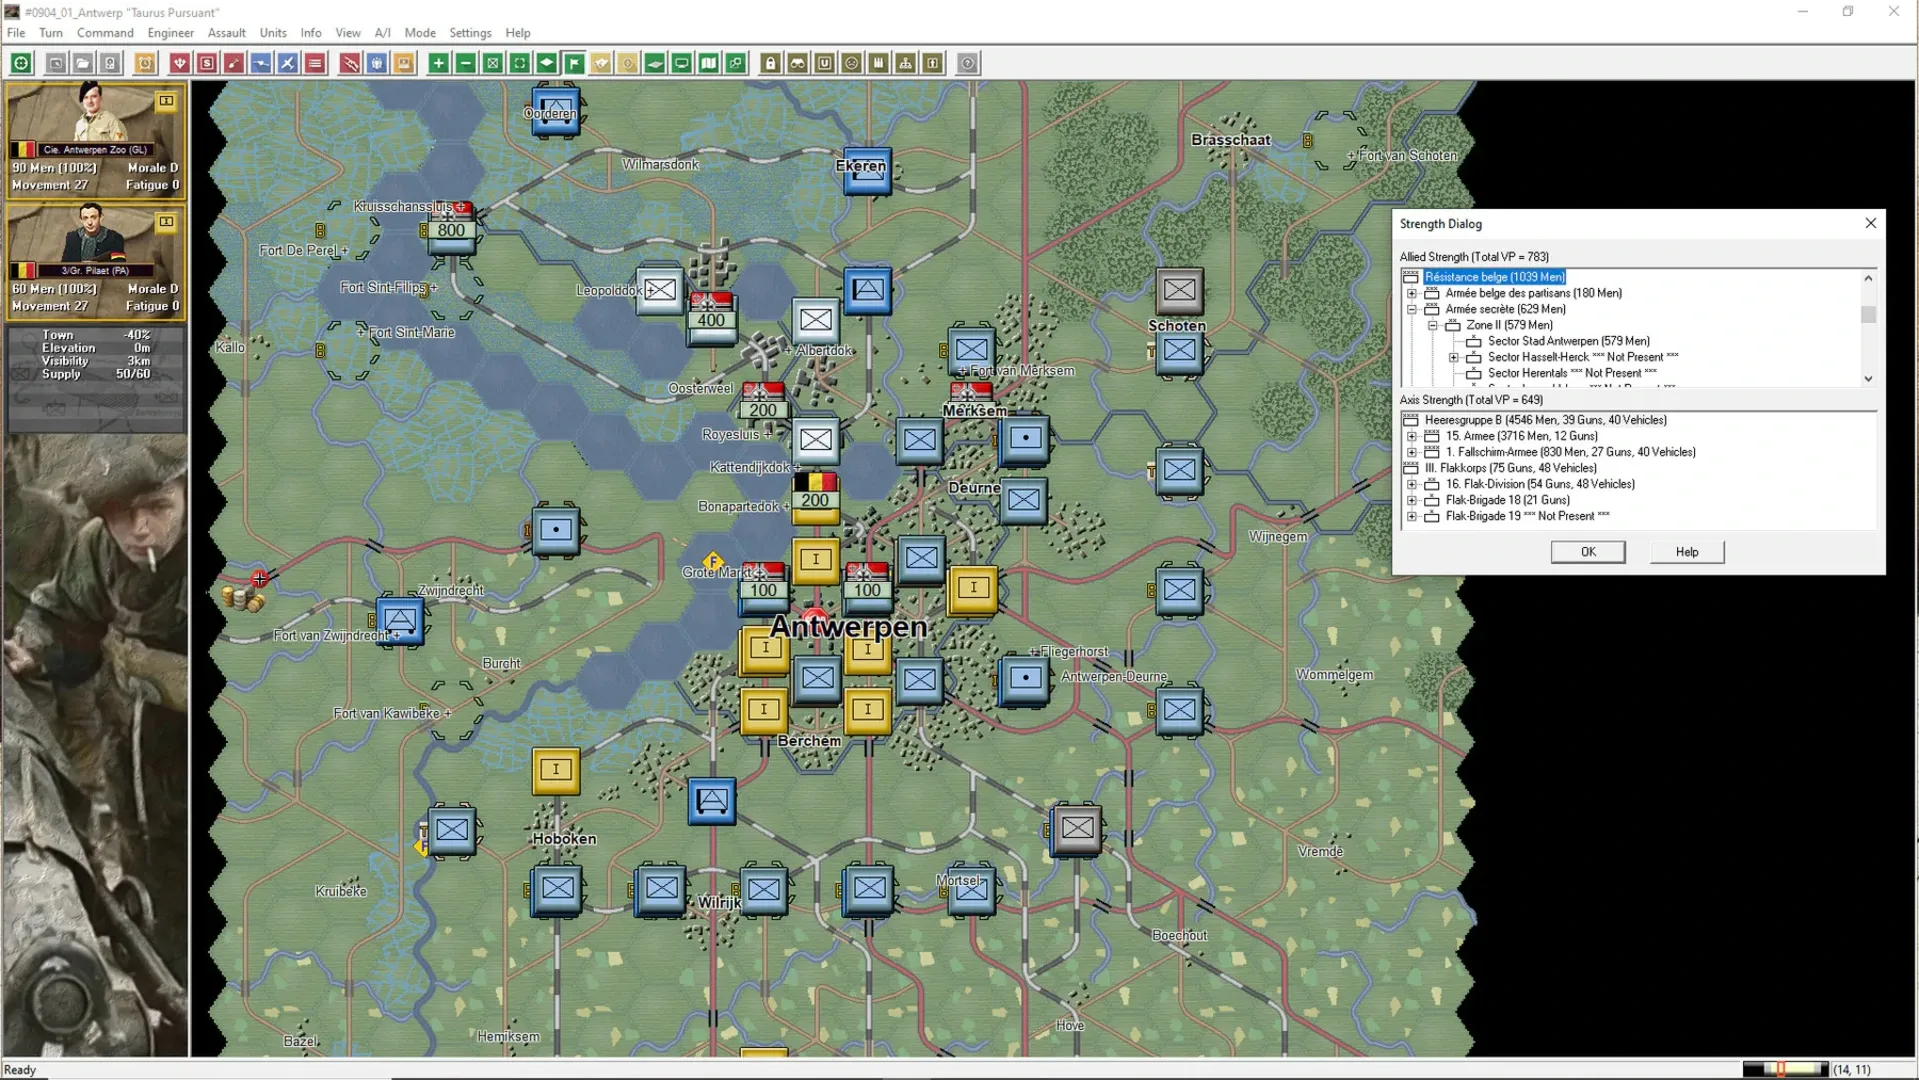Open the Assault menu
Screen dimensions: 1919x1080
[226, 33]
